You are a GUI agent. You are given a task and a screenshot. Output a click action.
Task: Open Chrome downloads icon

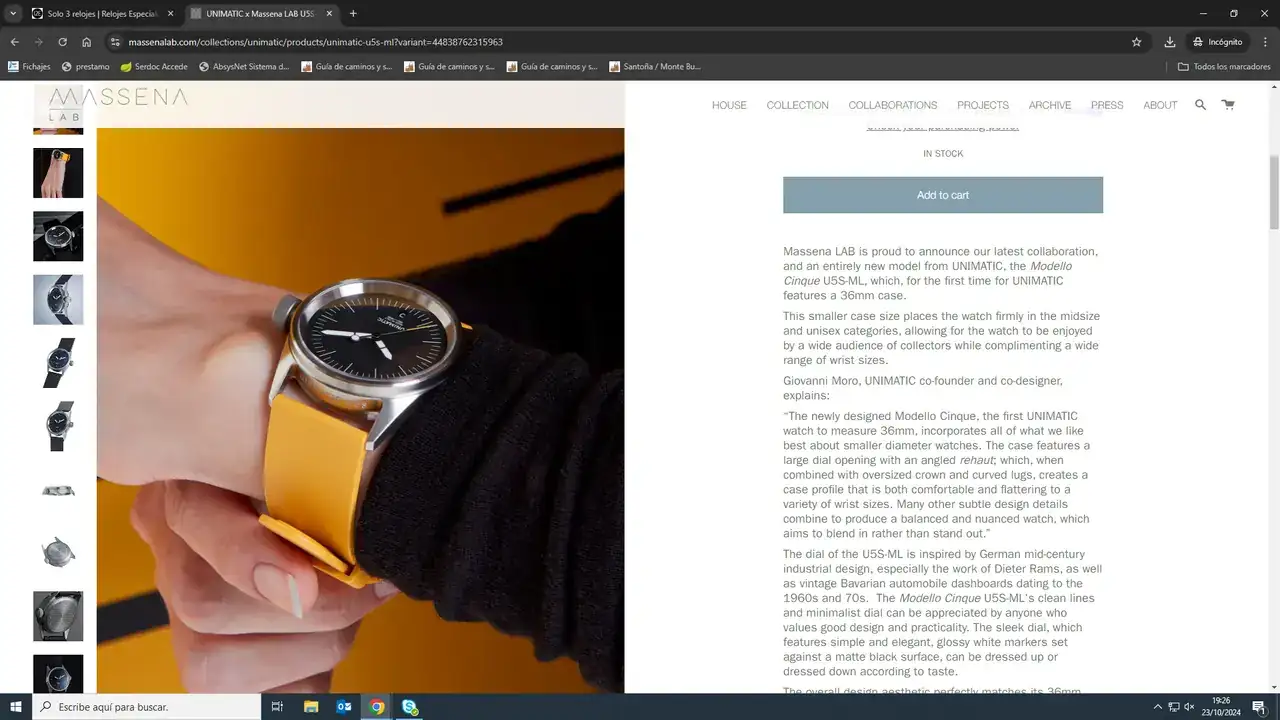(1169, 42)
